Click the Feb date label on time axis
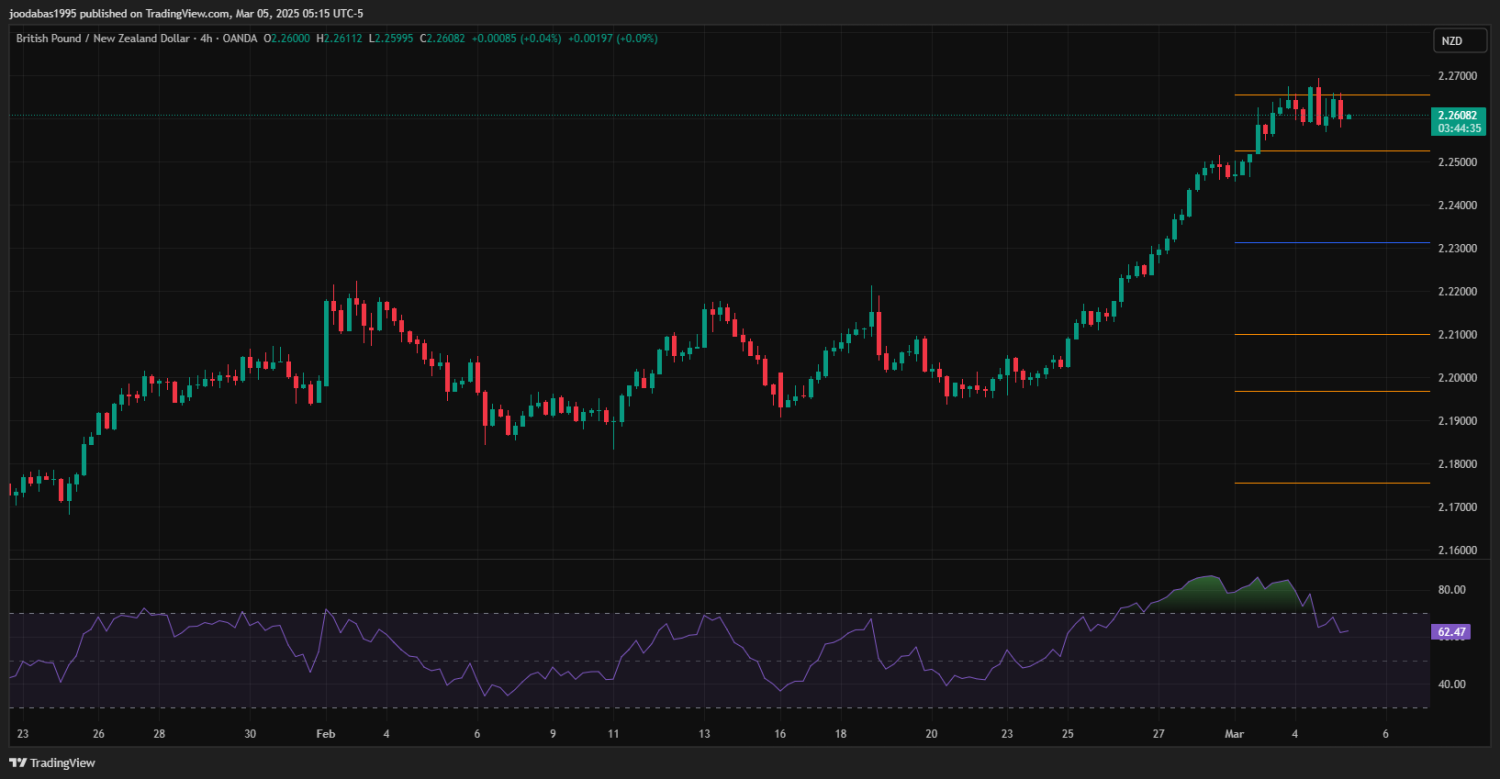The width and height of the screenshot is (1500, 779). (x=326, y=734)
